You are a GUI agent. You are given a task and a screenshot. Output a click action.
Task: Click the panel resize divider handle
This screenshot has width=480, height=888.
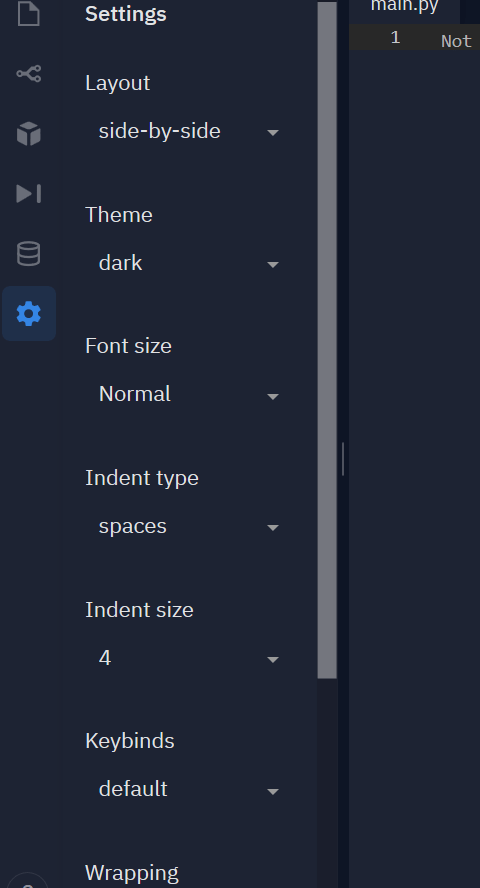click(x=343, y=459)
